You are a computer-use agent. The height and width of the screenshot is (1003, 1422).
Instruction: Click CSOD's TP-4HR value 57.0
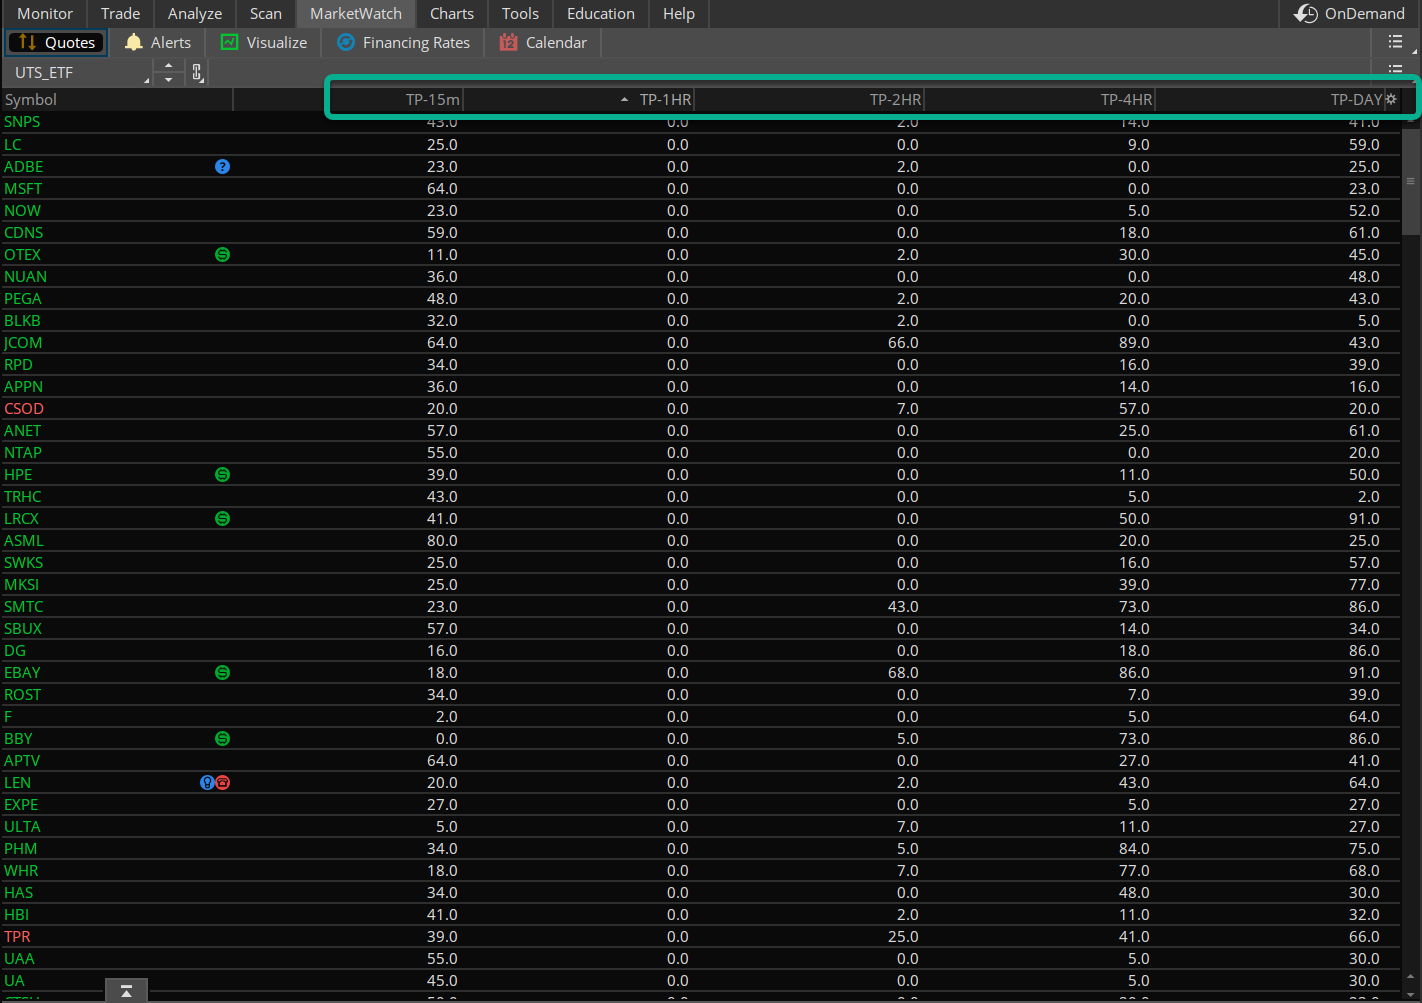[x=1134, y=409]
